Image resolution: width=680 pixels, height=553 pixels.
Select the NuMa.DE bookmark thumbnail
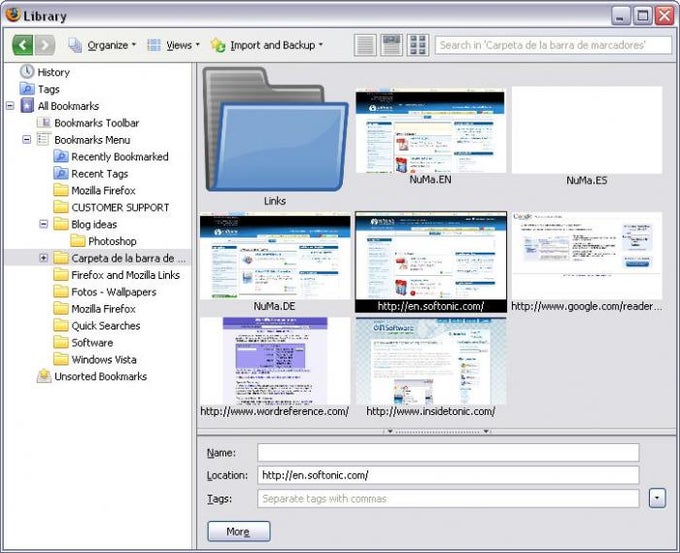pyautogui.click(x=275, y=257)
